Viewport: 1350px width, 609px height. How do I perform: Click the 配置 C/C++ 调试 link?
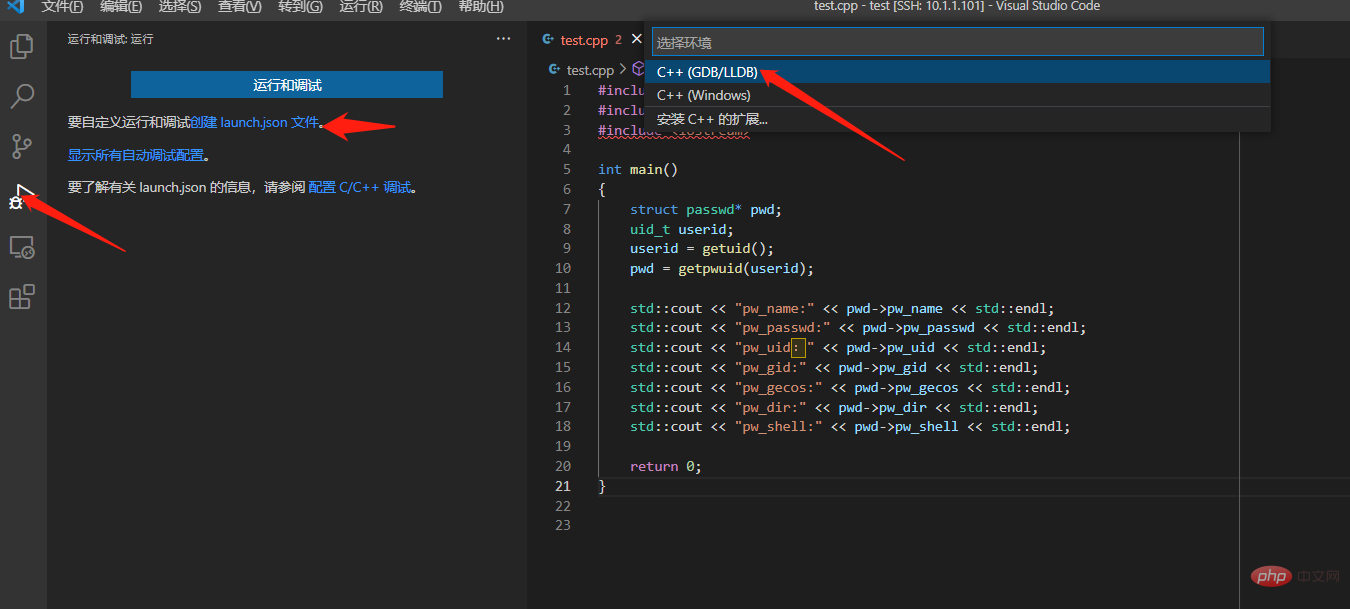pyautogui.click(x=360, y=188)
